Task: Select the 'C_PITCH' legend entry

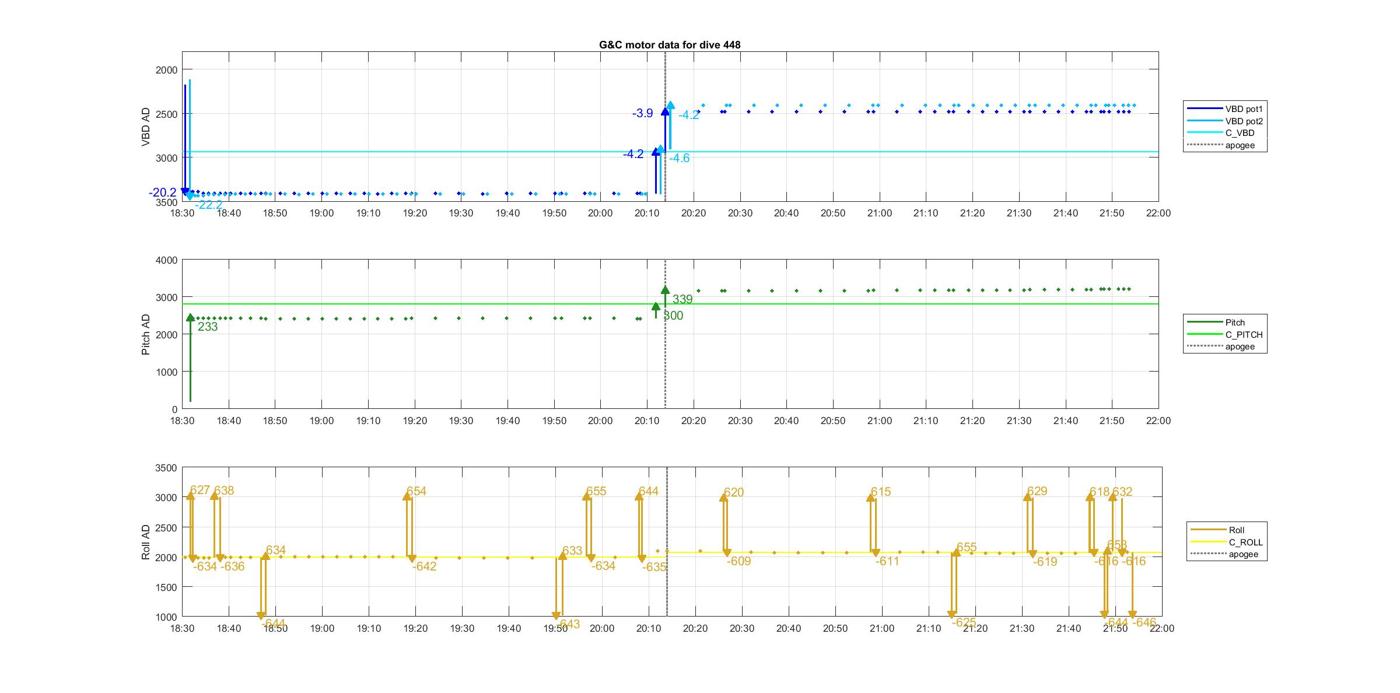Action: 1225,334
